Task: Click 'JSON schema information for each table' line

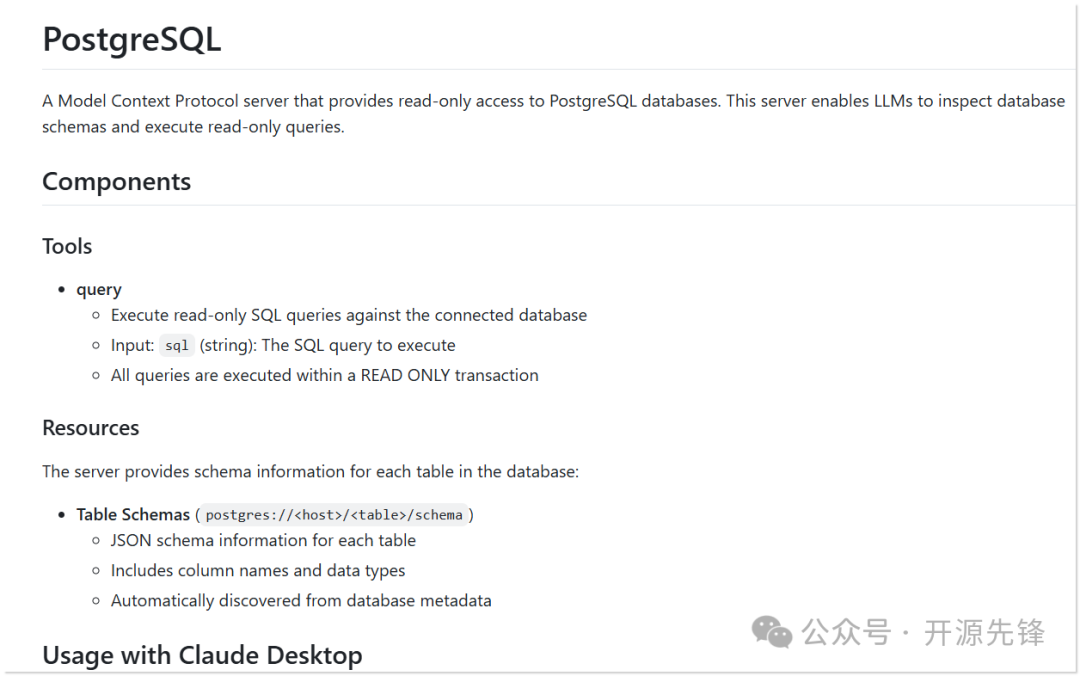Action: point(263,540)
